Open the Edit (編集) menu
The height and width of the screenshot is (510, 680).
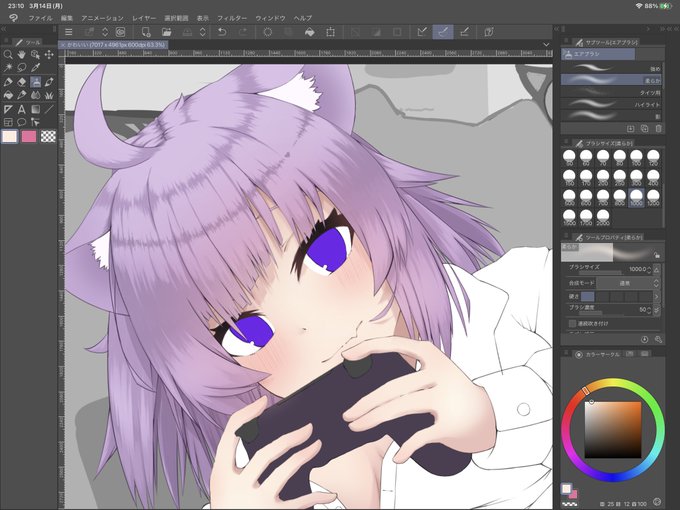click(x=67, y=18)
